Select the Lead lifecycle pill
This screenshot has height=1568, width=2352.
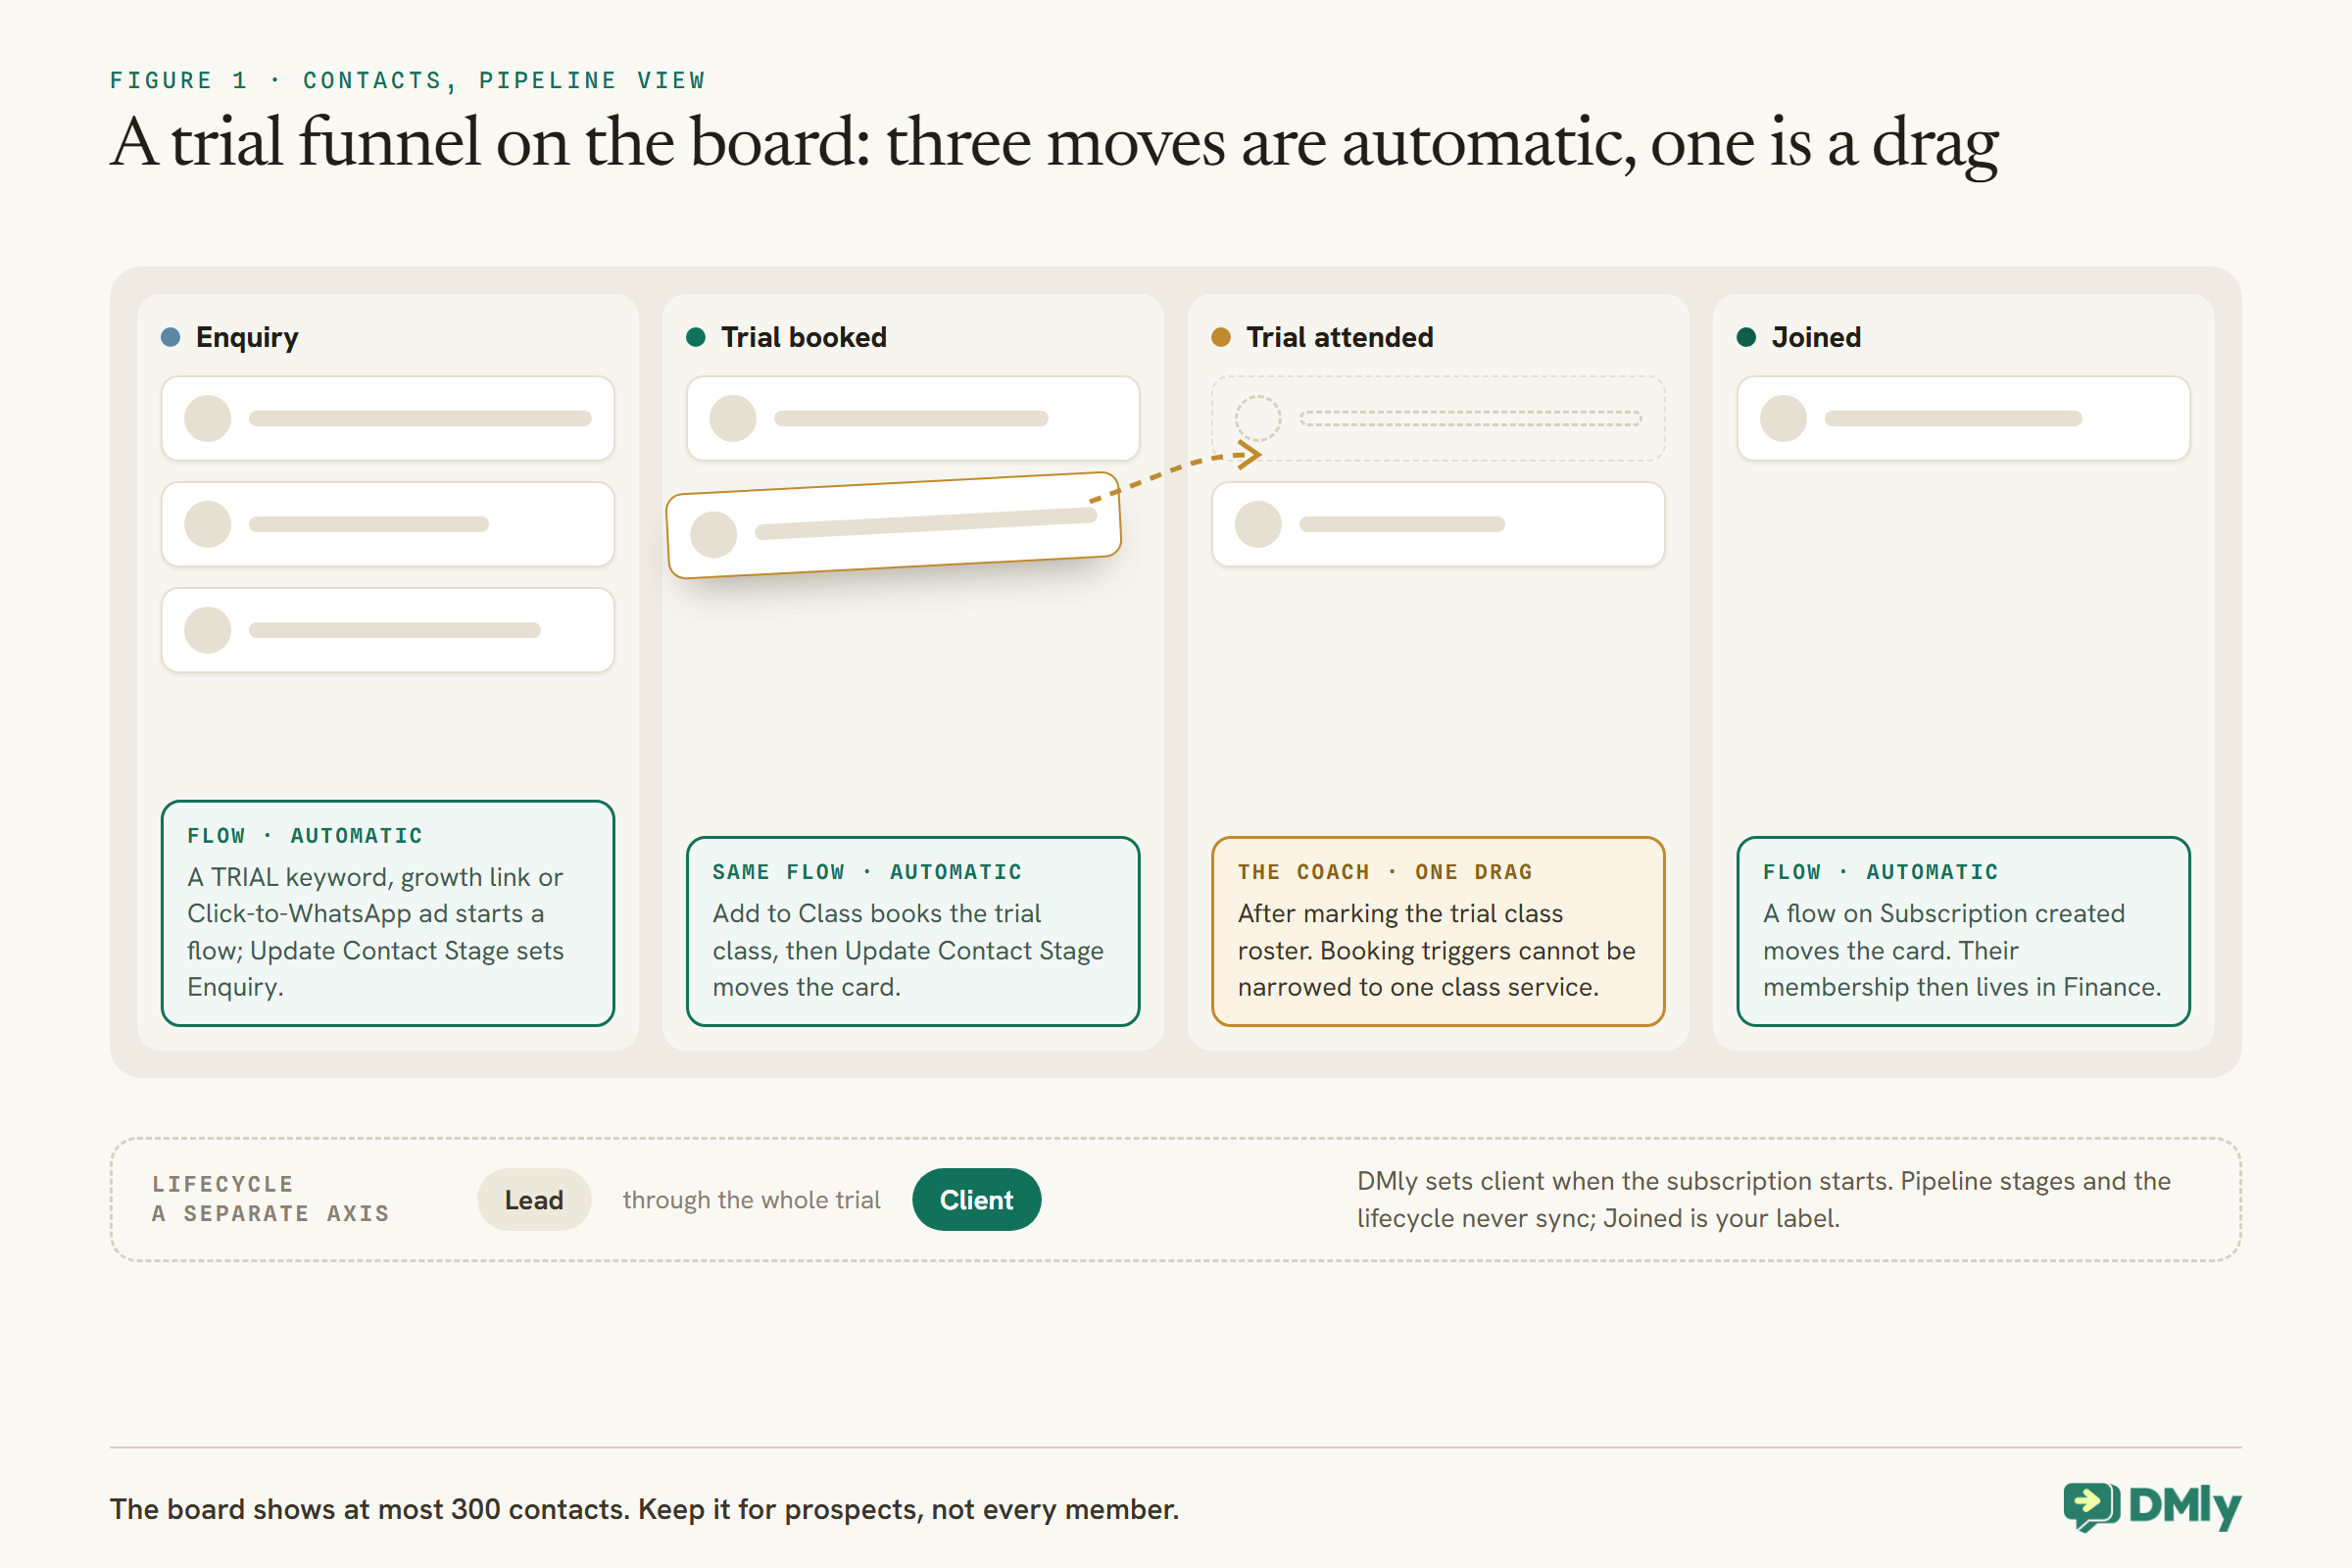(x=534, y=1199)
